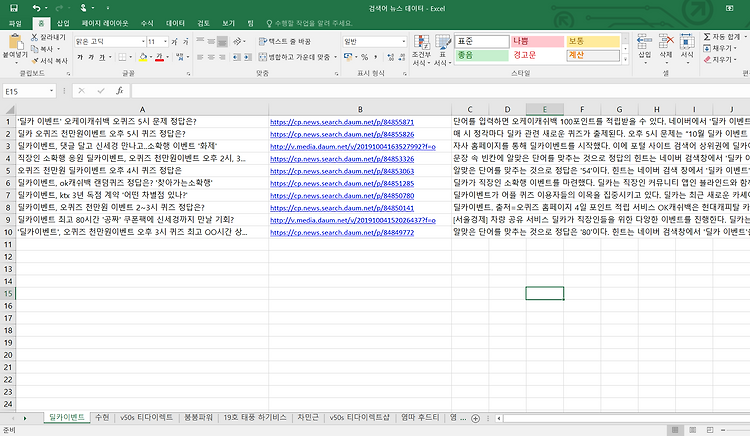This screenshot has width=750, height=436.
Task: Expand the Name Box dropdown for E15
Action: click(51, 91)
